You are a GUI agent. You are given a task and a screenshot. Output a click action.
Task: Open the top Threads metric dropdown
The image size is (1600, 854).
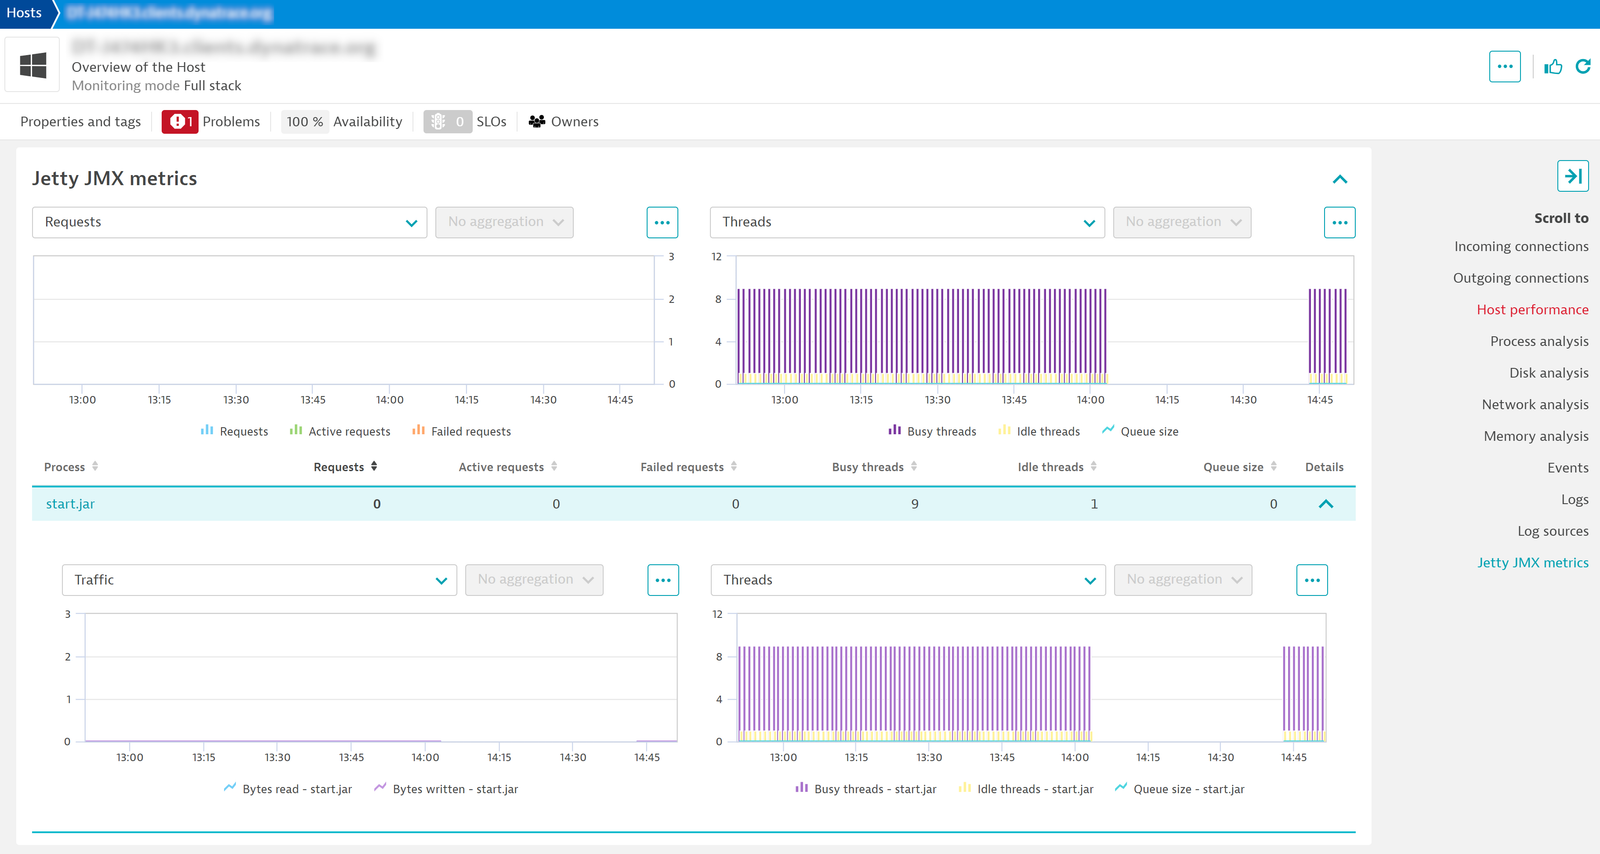907,222
